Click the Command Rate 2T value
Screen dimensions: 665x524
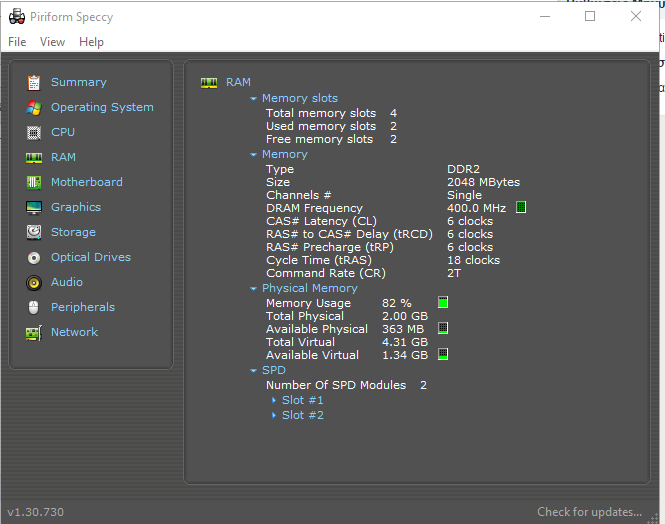click(x=454, y=273)
